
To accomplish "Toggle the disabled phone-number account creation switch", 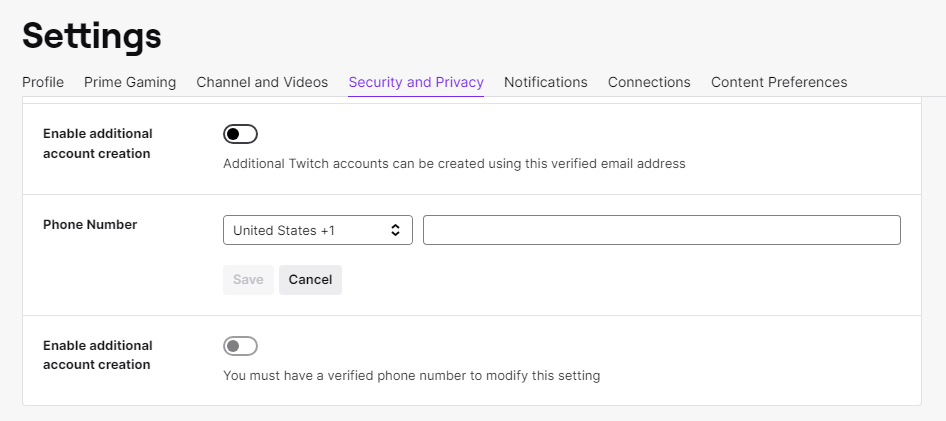I will (x=240, y=346).
